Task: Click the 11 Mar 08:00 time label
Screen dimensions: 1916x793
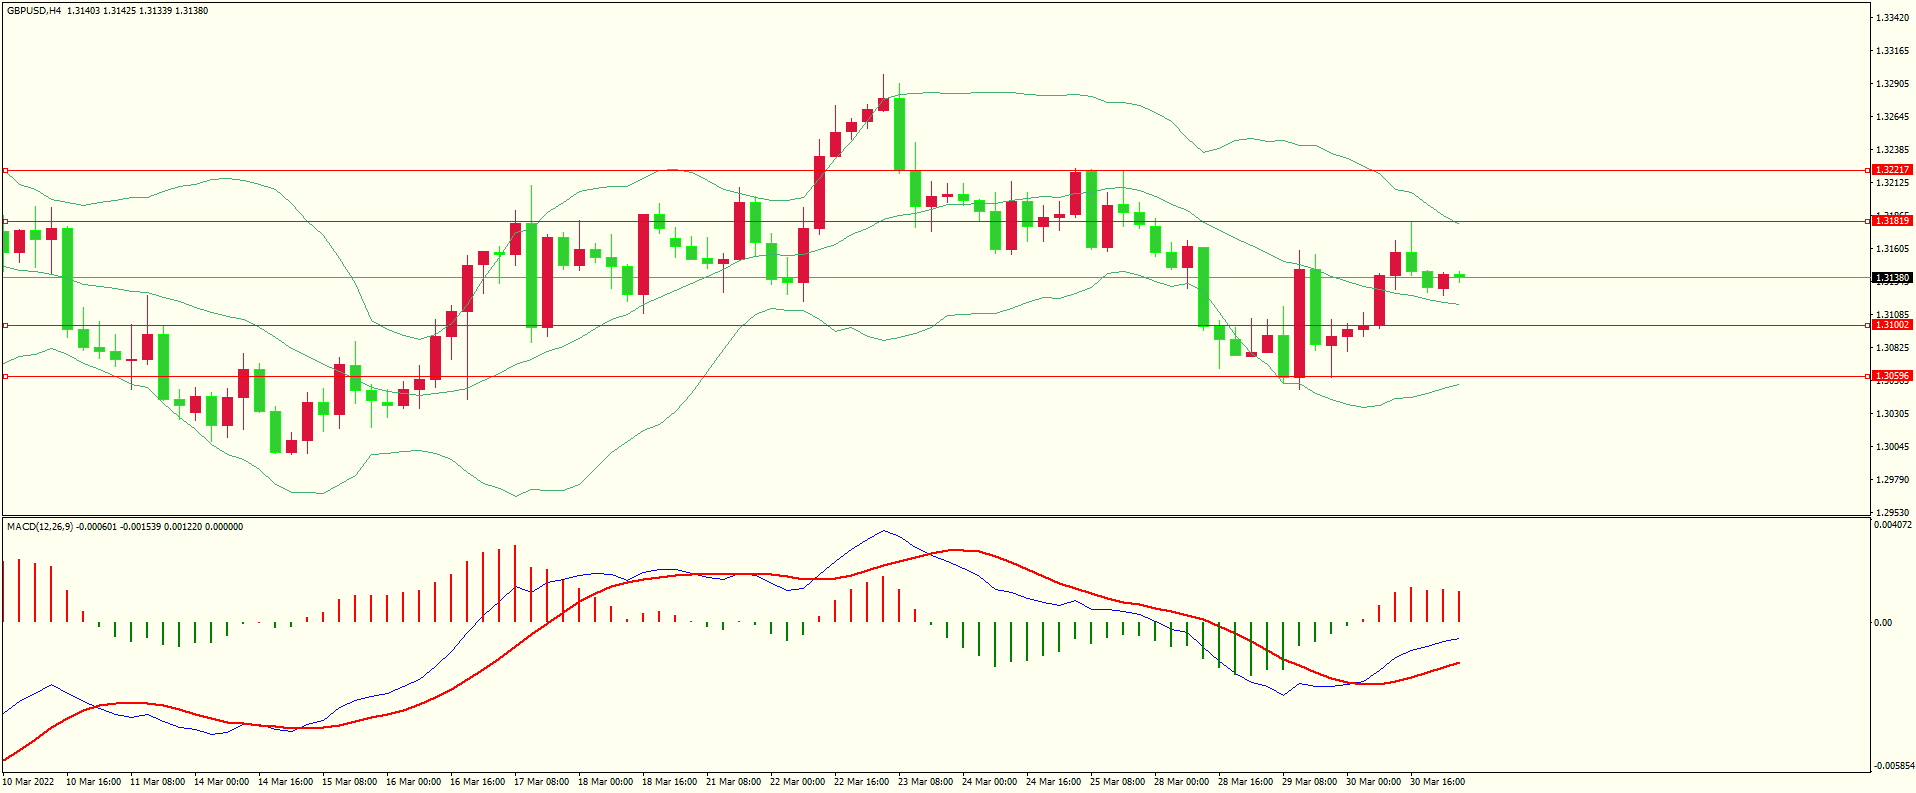Action: 157,782
